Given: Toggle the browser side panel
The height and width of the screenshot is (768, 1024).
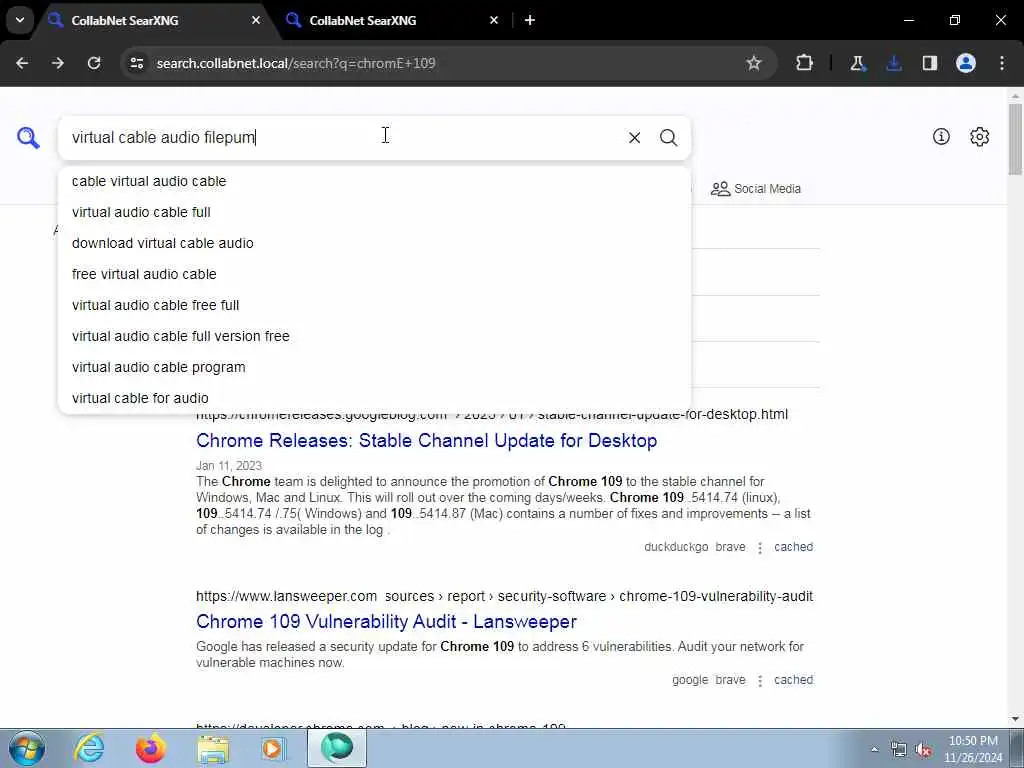Looking at the screenshot, I should (x=929, y=63).
